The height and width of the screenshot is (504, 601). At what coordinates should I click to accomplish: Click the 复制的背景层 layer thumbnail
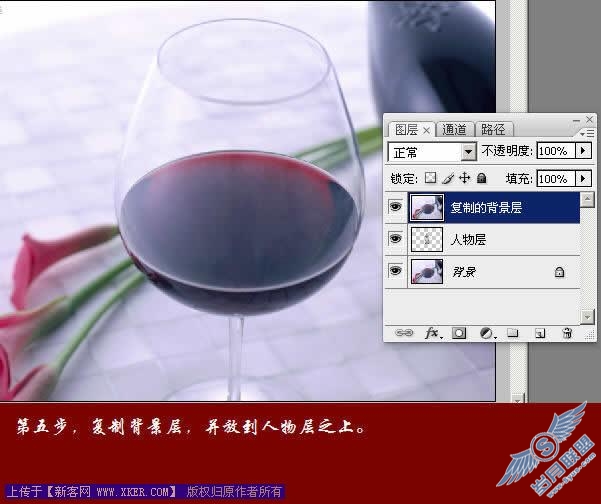click(x=427, y=207)
